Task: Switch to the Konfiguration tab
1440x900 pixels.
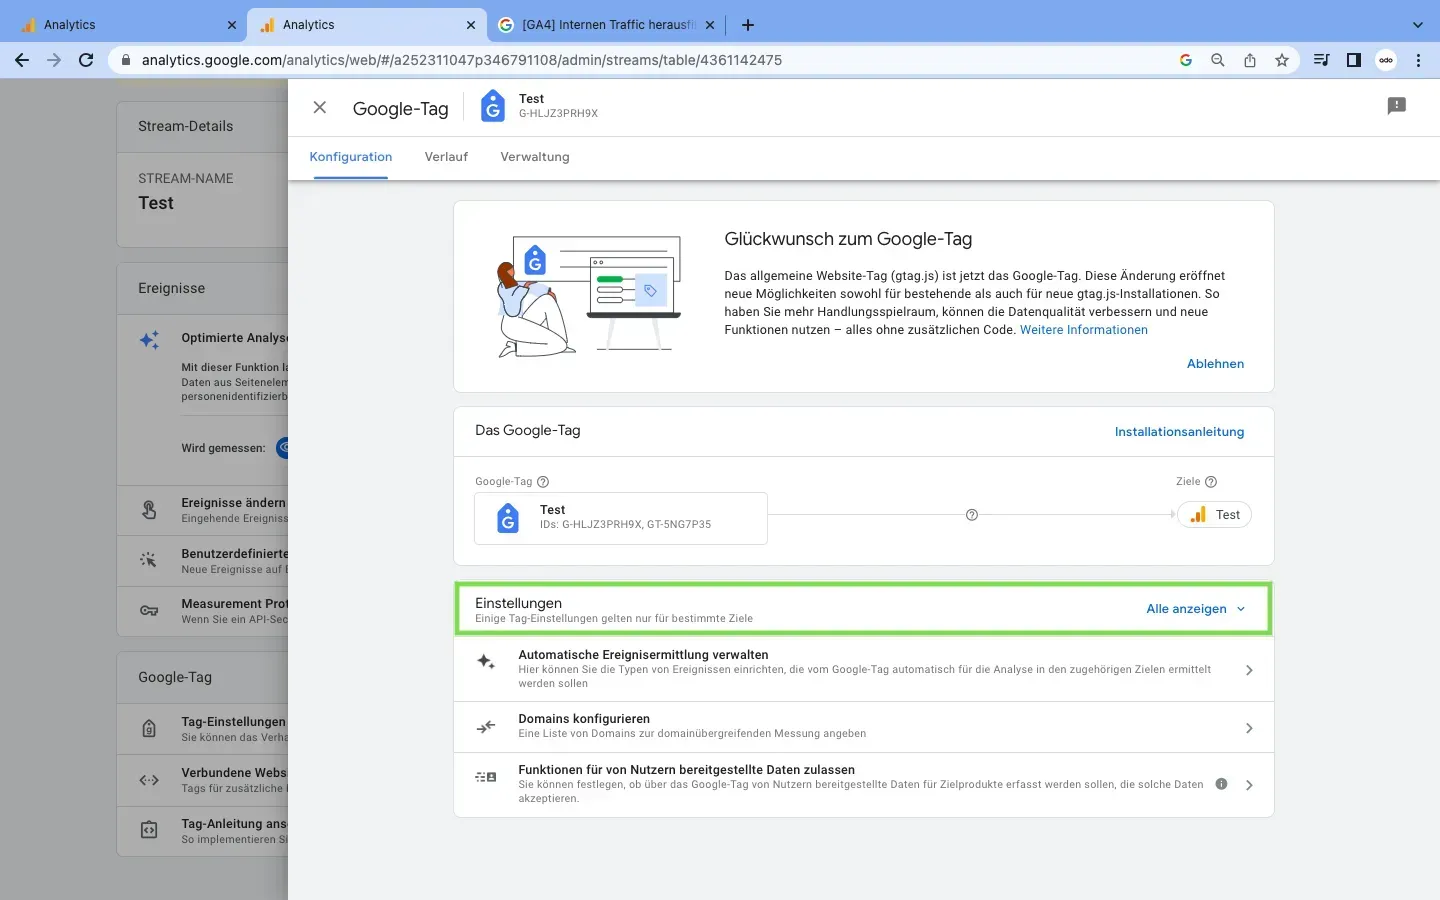Action: pyautogui.click(x=351, y=157)
